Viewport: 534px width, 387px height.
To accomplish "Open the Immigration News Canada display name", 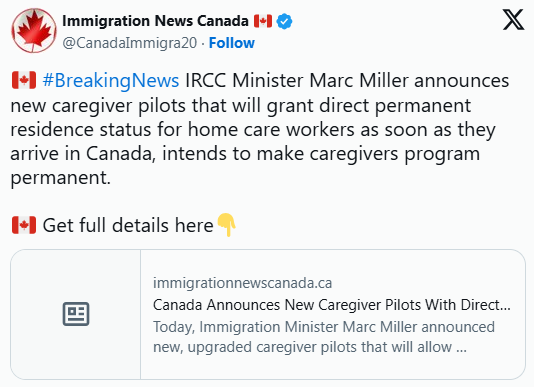I will coord(155,21).
